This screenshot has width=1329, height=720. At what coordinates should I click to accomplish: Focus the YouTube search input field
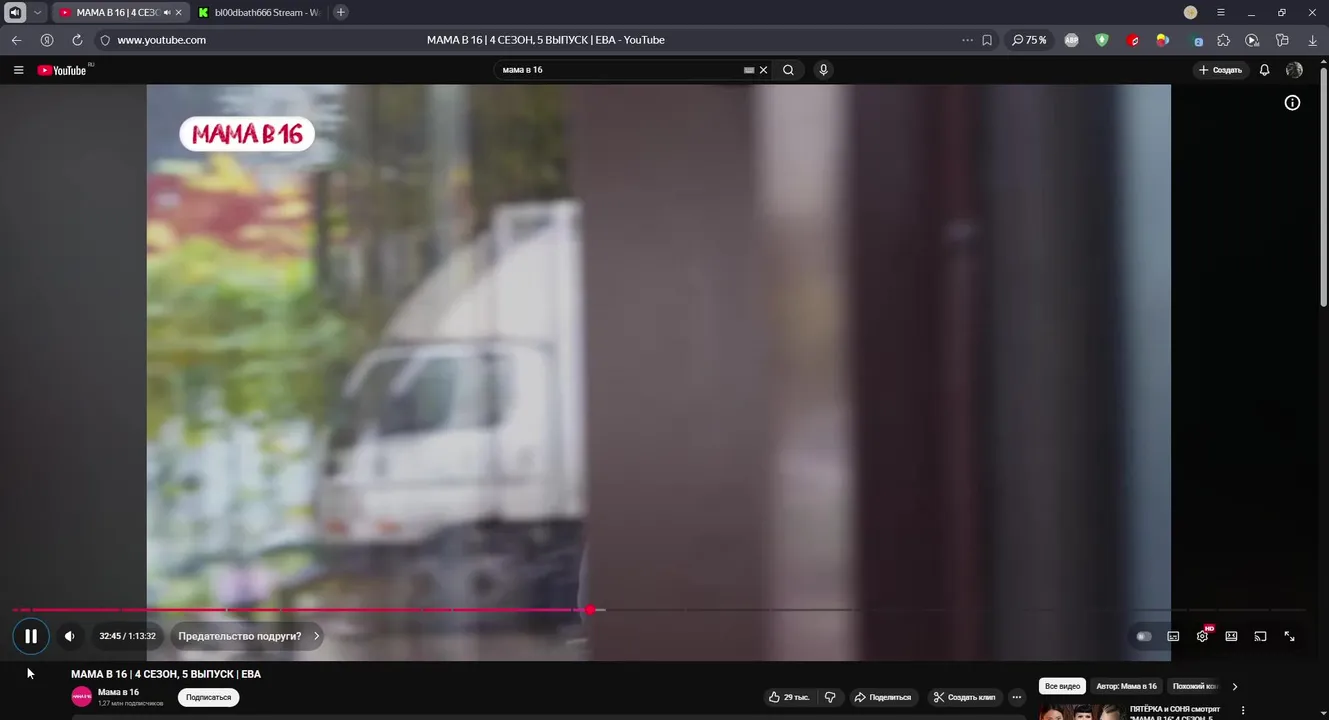pos(620,70)
